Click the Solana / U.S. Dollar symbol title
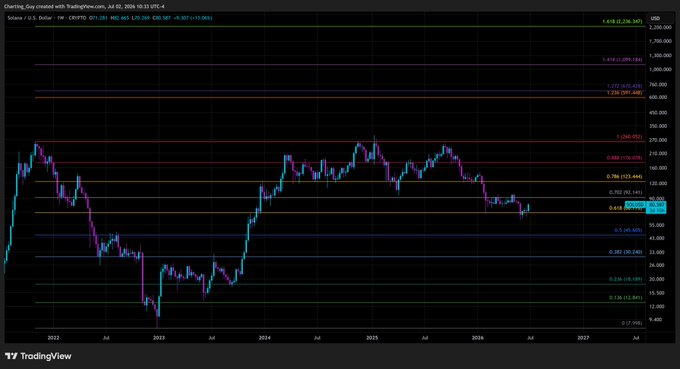680x369 pixels. tap(29, 18)
